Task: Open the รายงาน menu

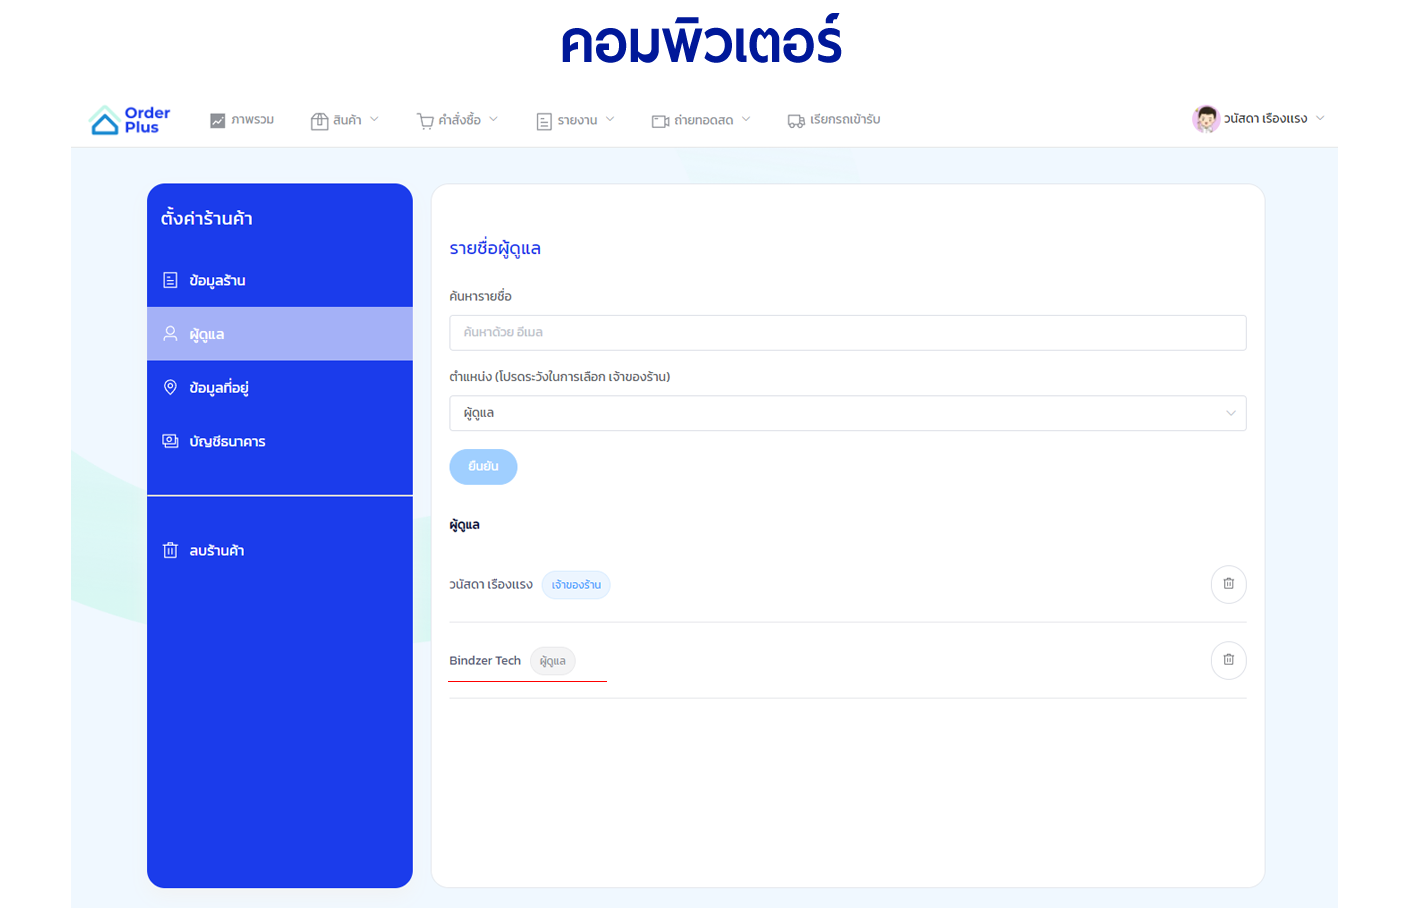Action: tap(575, 120)
